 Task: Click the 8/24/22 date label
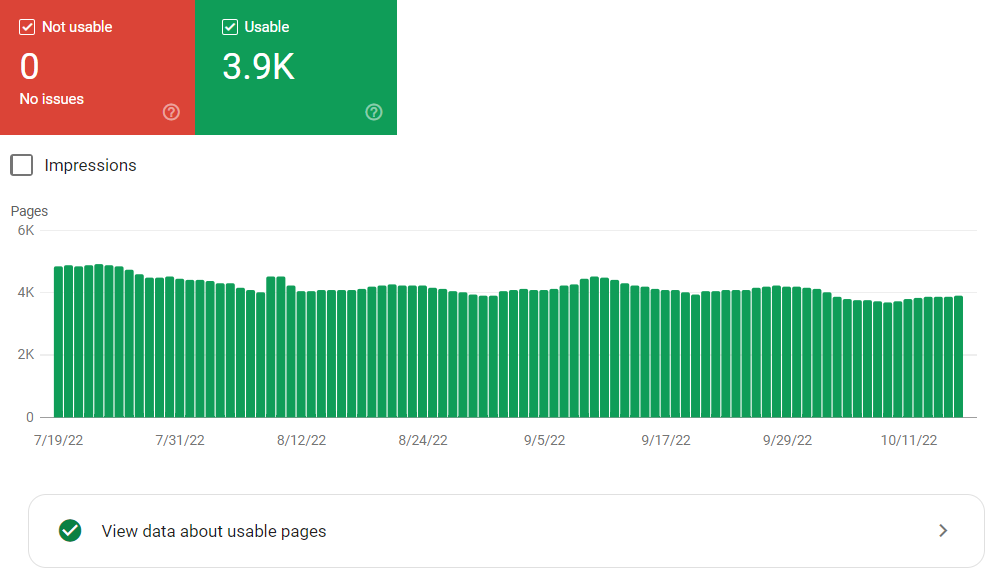423,440
